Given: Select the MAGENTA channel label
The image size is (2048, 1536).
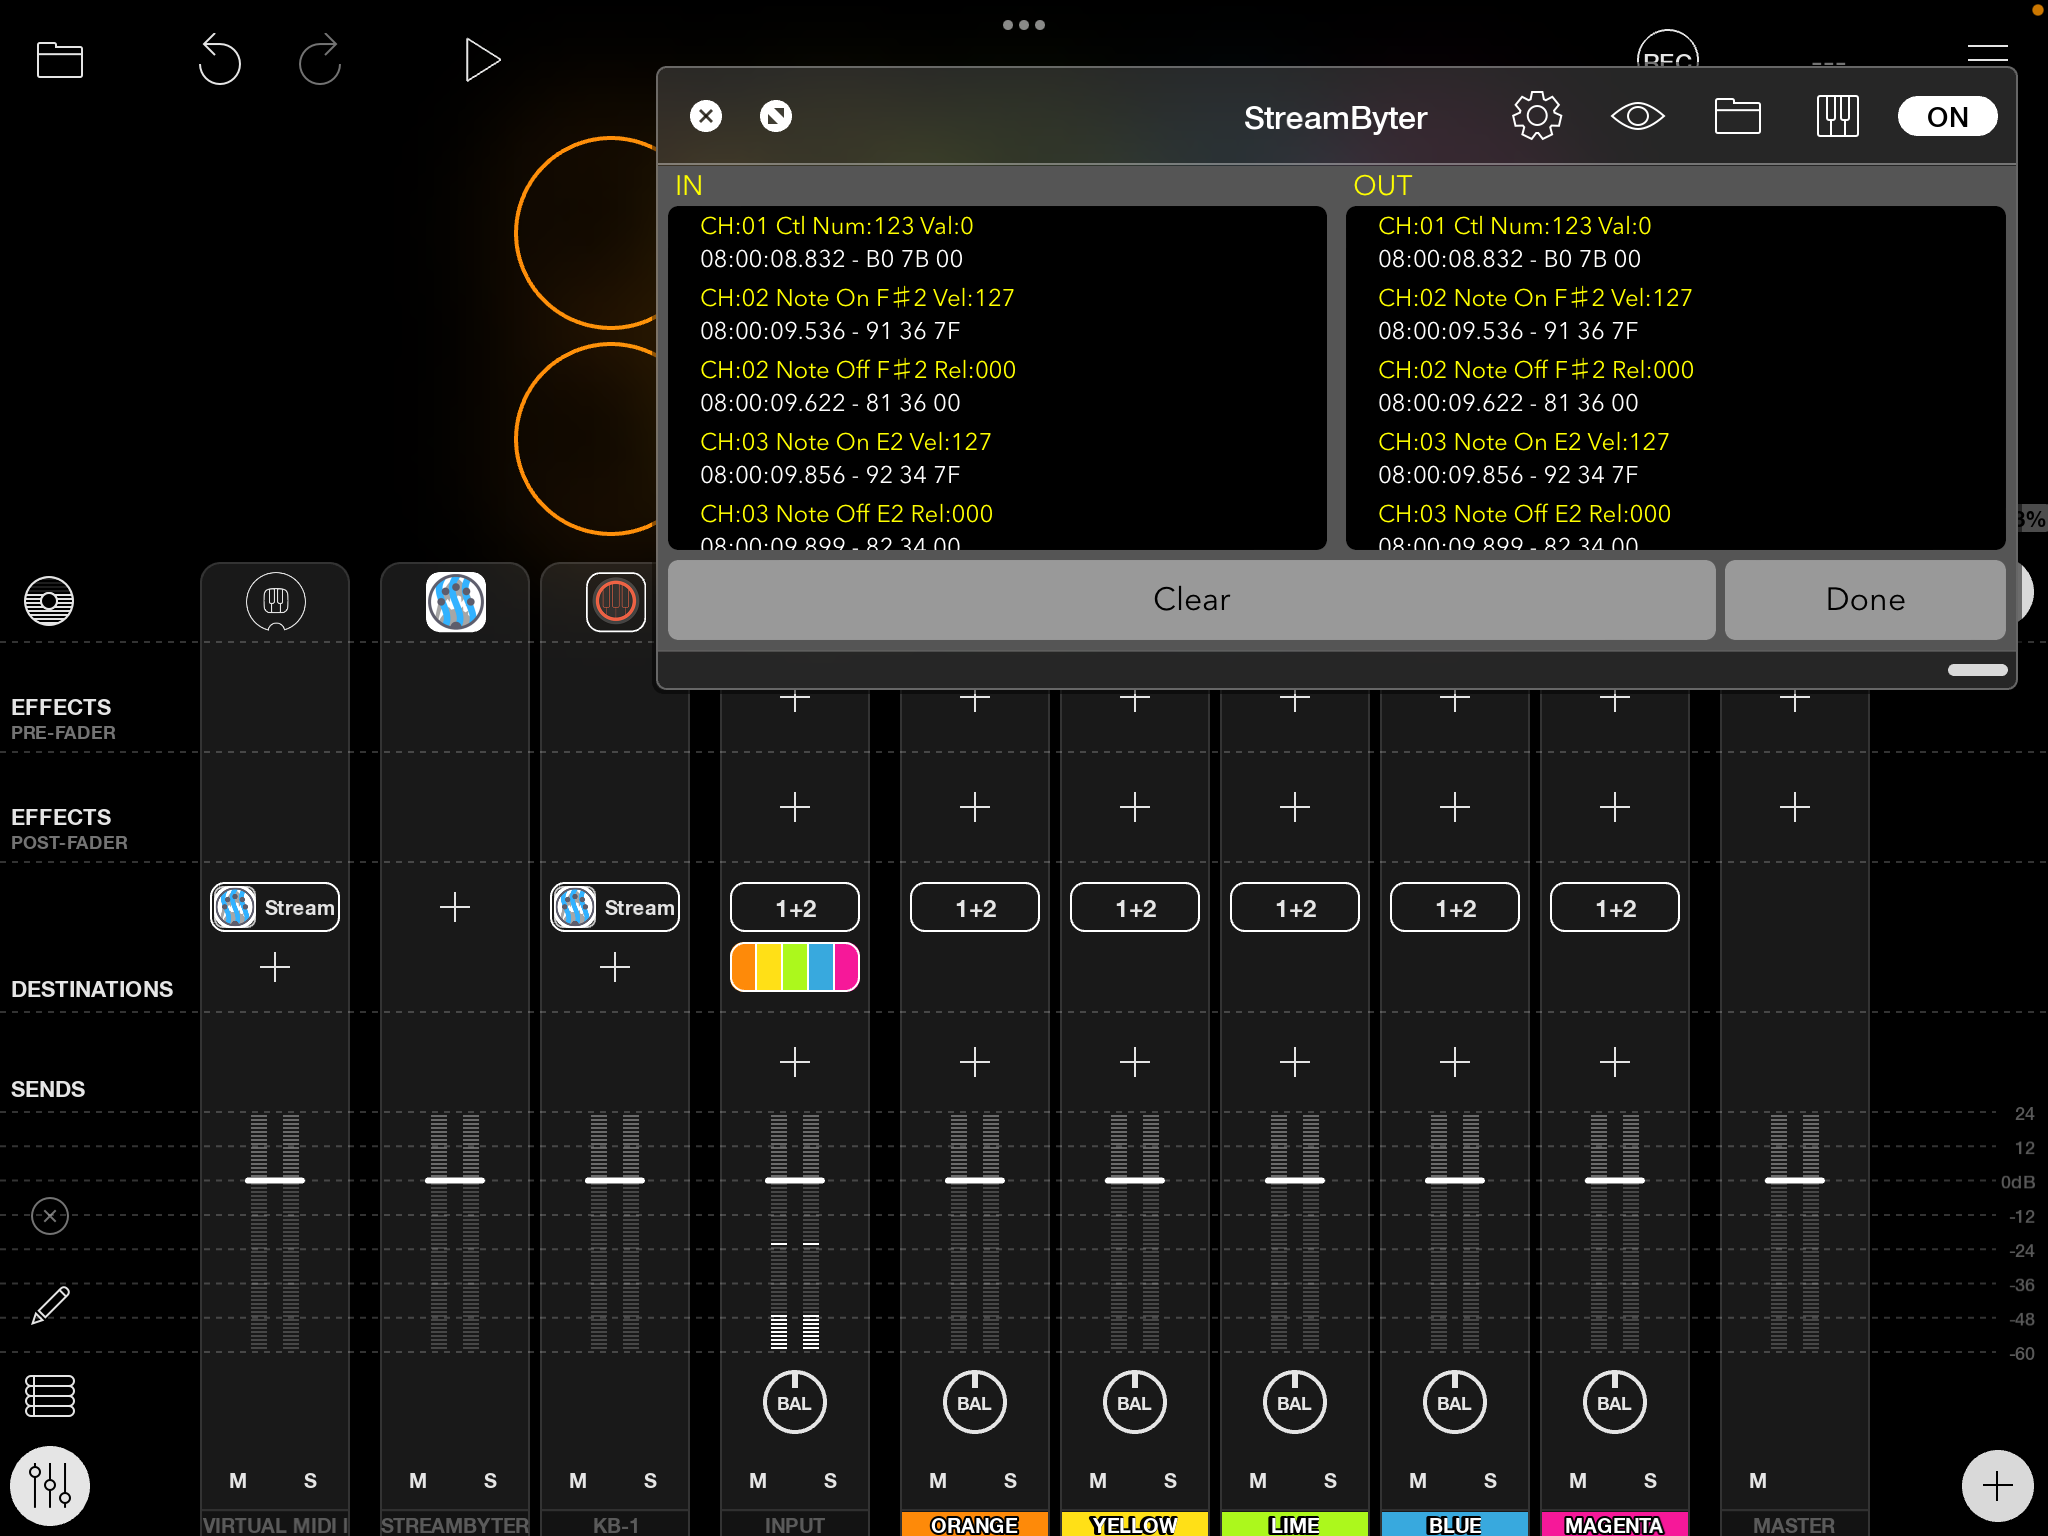Looking at the screenshot, I should pyautogui.click(x=1615, y=1524).
